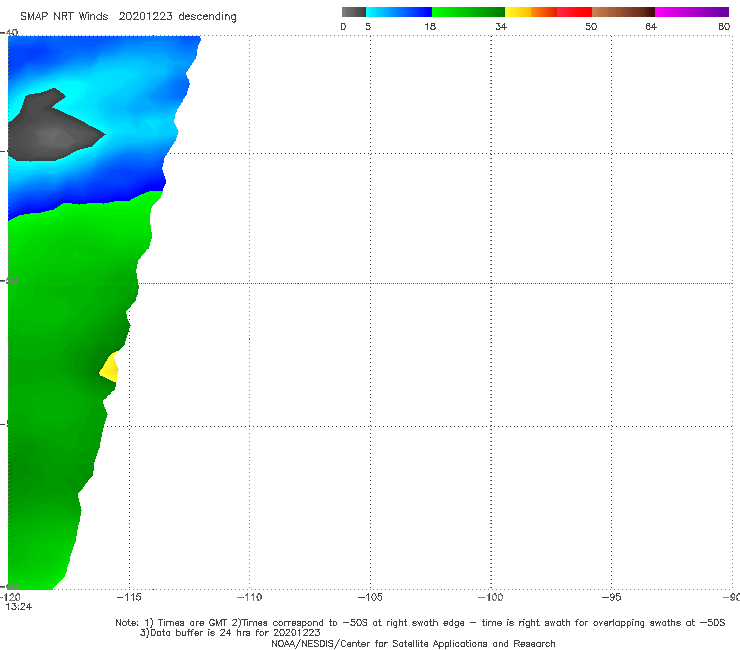Click the magenta-purple segment of the color bar
The height and width of the screenshot is (650, 740).
tap(692, 12)
